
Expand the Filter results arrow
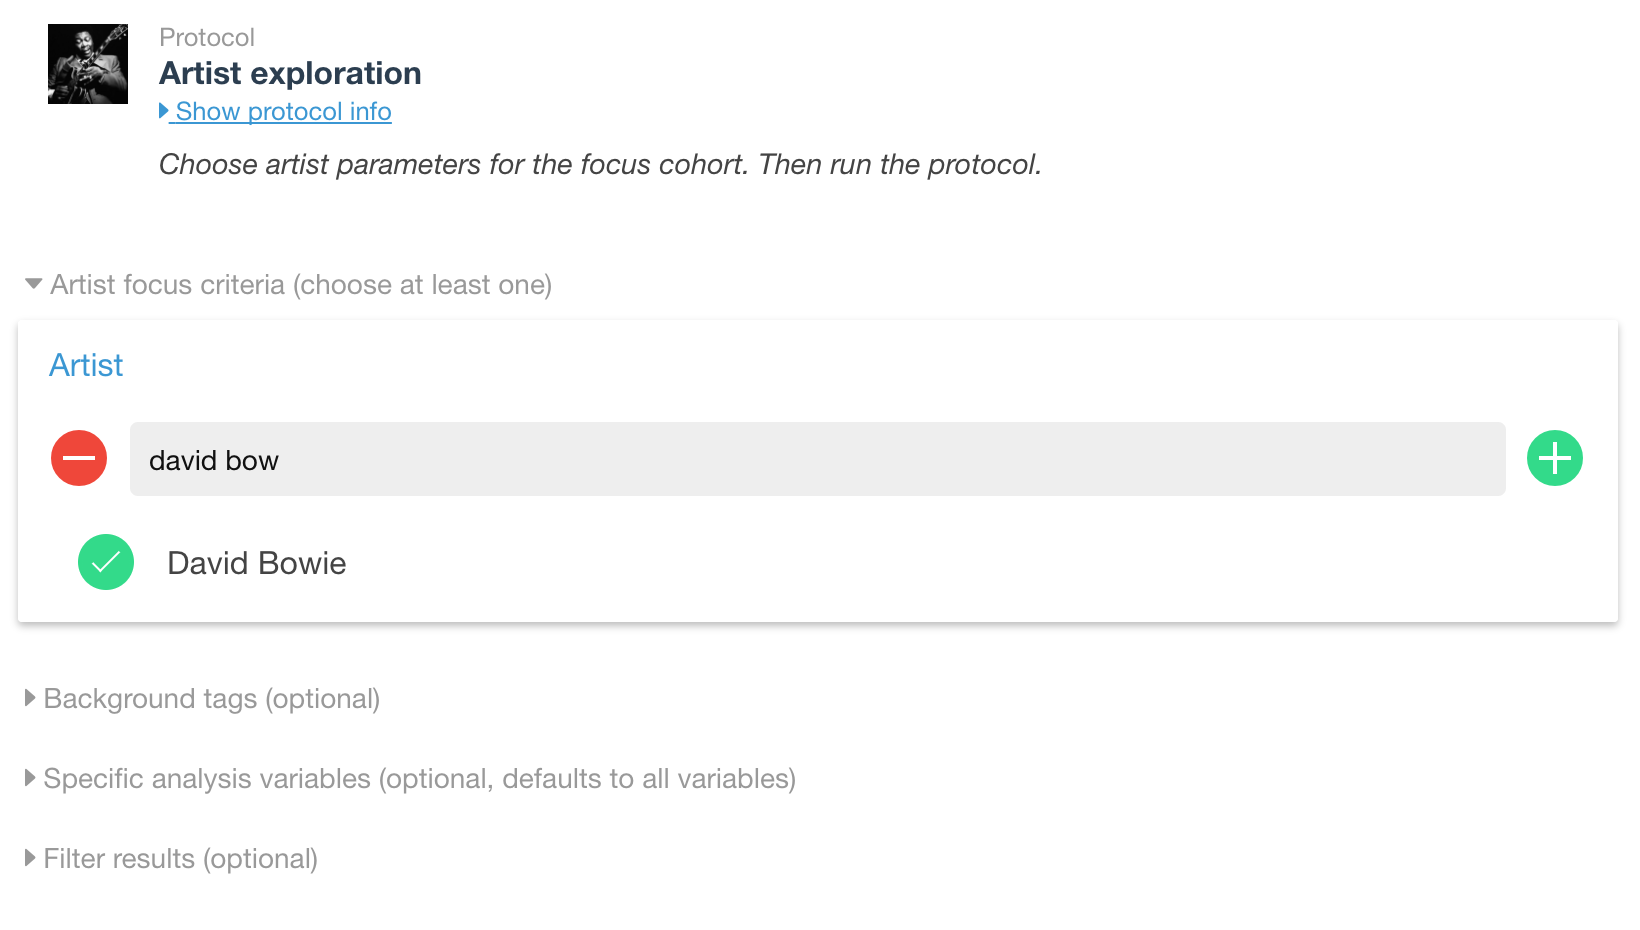(30, 858)
